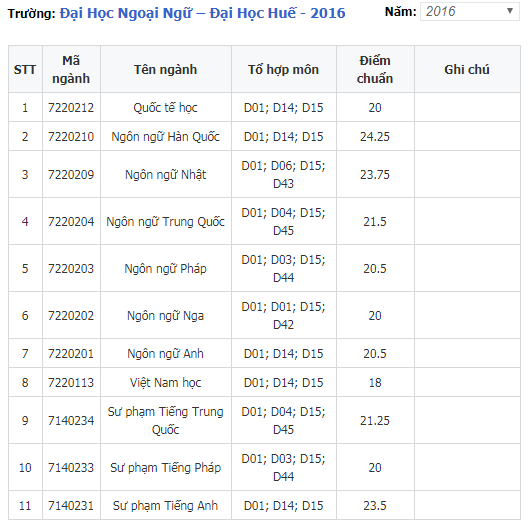Viewport: 529px width, 528px height.
Task: Click the STT column header
Action: 25,69
